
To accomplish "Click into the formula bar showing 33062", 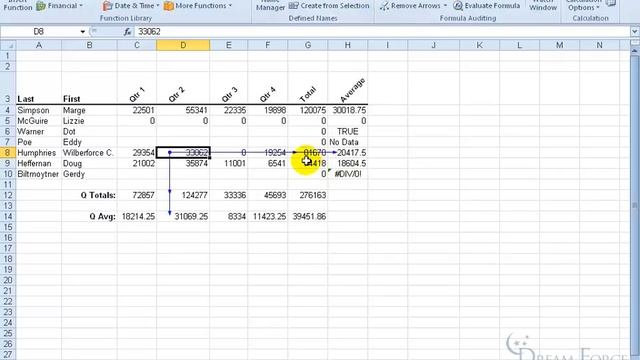I will click(x=383, y=32).
